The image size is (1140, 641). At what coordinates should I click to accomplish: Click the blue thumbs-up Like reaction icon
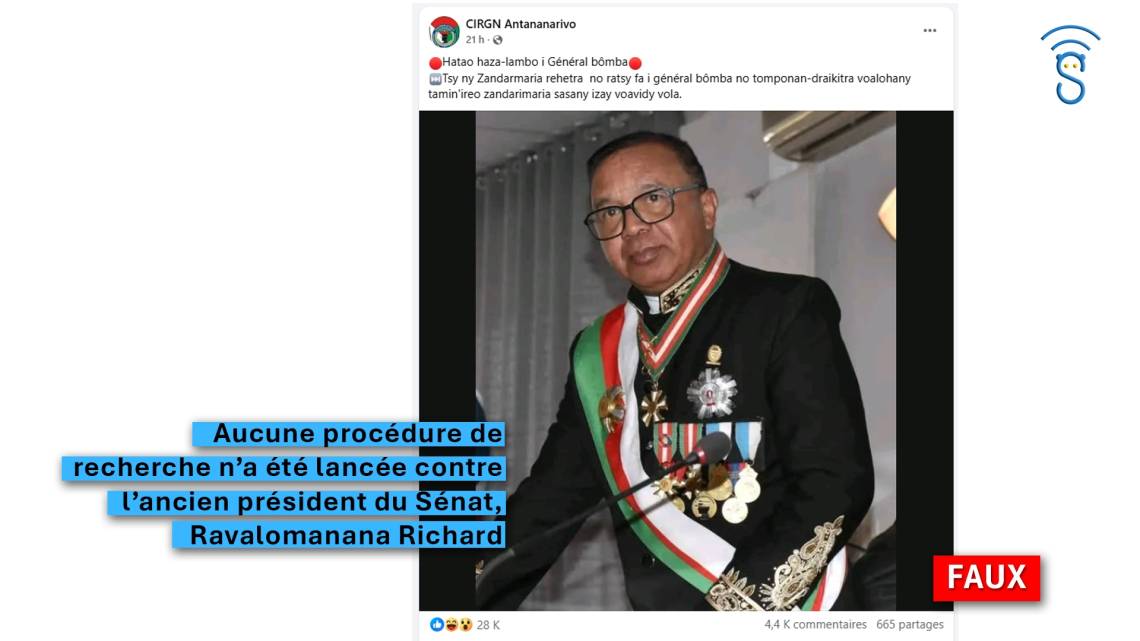436,624
